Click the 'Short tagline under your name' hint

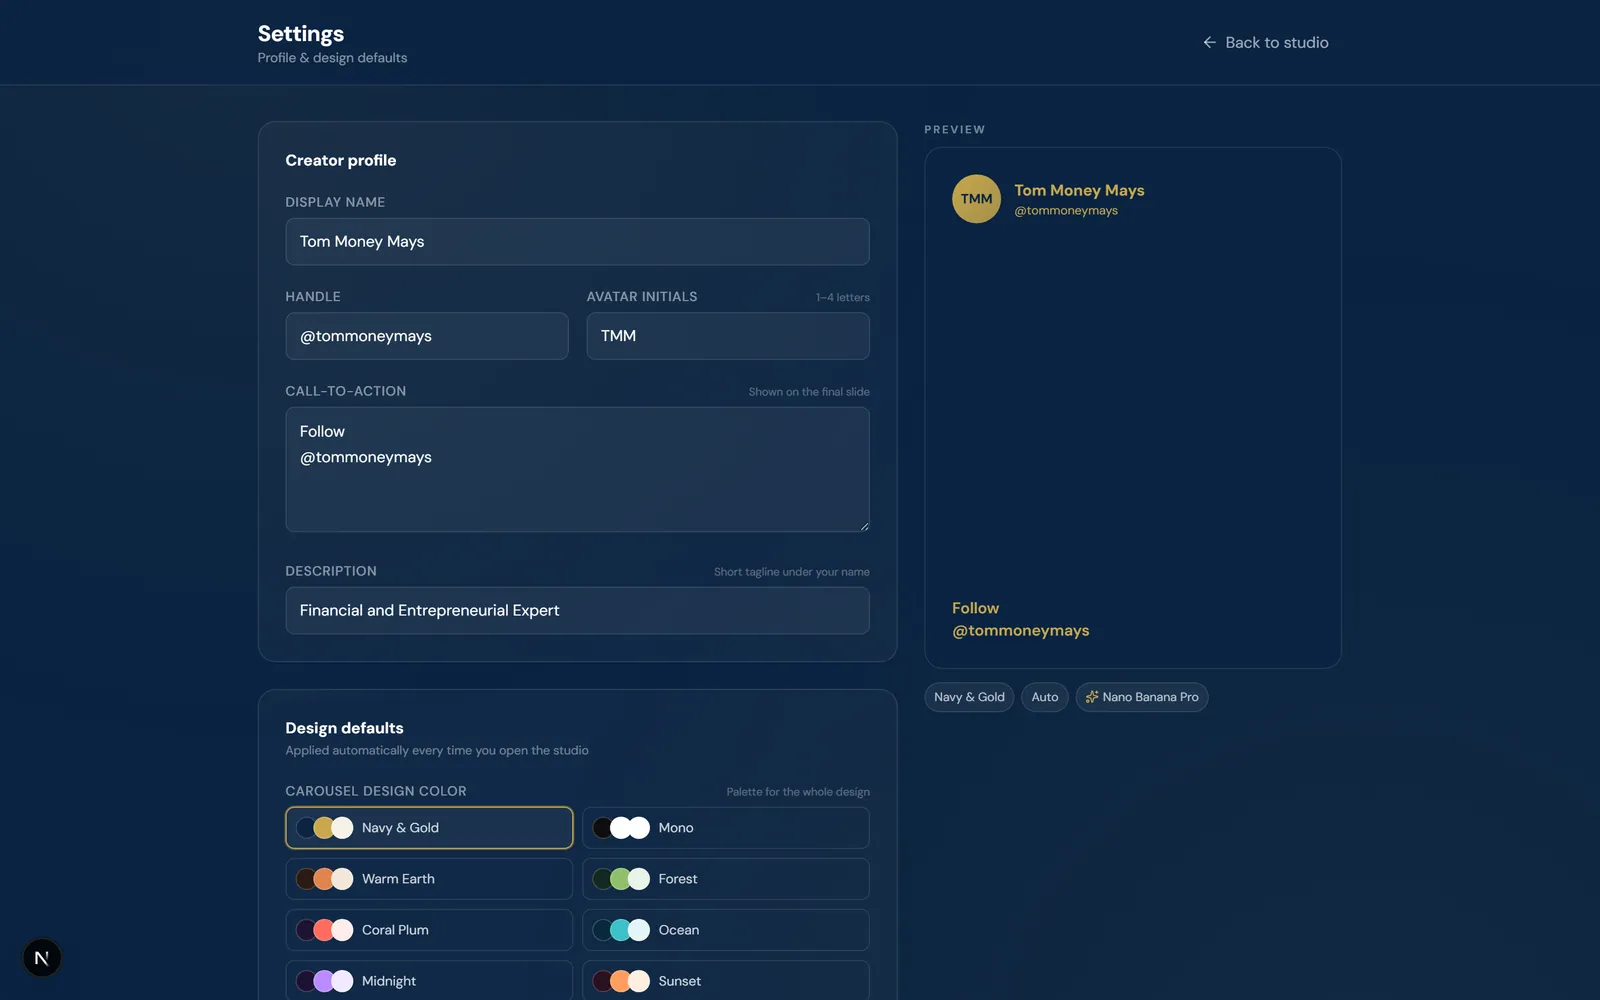(x=792, y=572)
